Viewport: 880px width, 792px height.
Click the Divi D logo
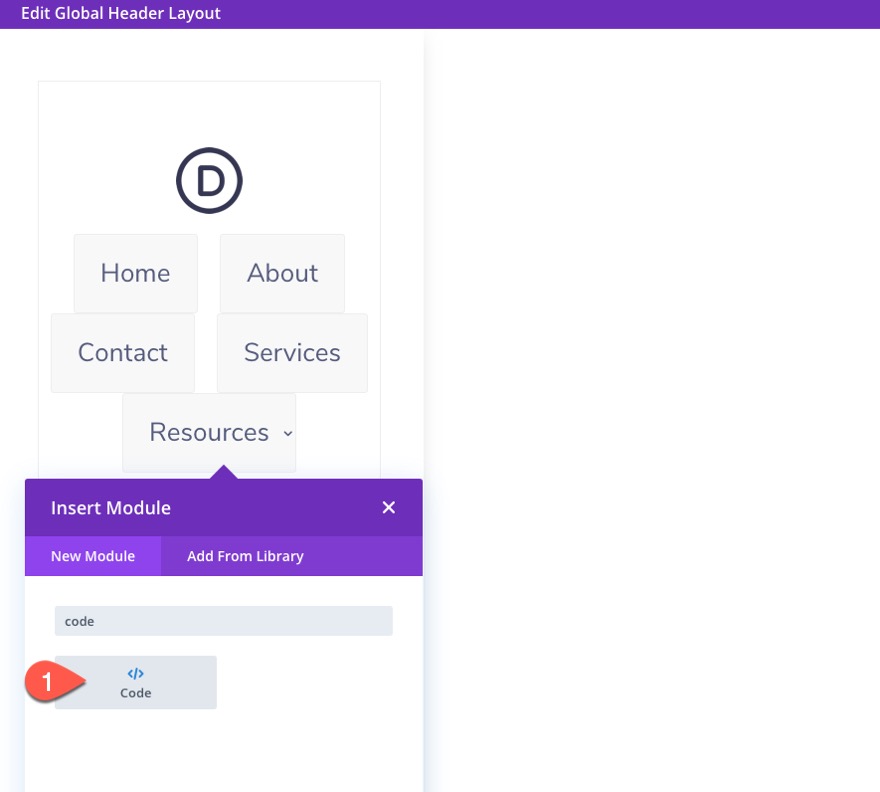click(210, 180)
